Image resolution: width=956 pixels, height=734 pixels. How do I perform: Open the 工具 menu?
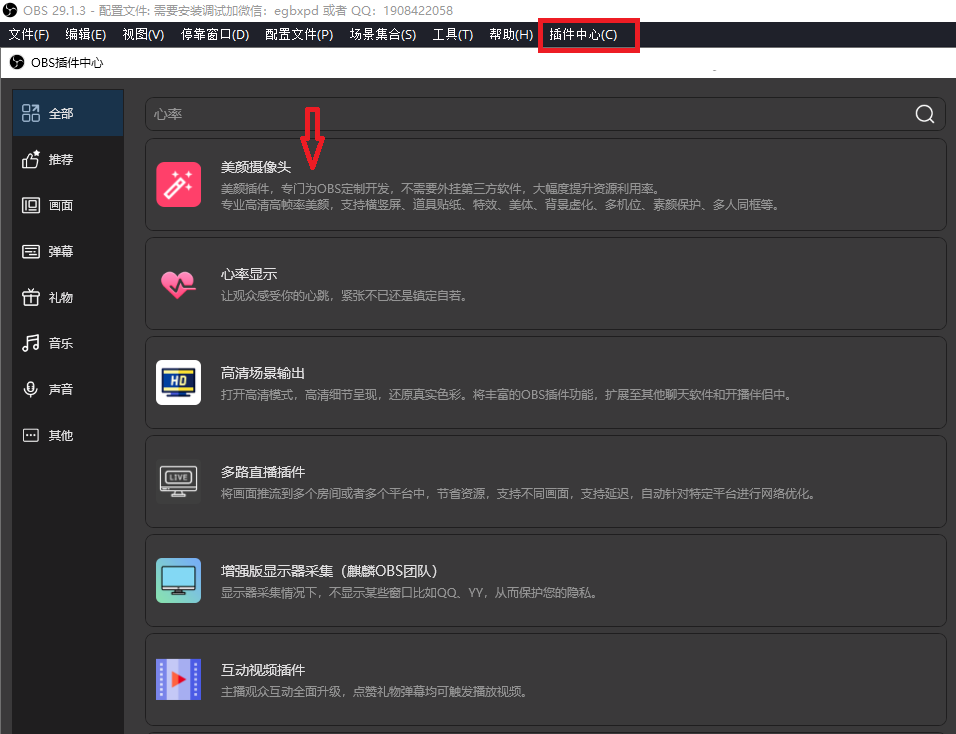[x=453, y=34]
